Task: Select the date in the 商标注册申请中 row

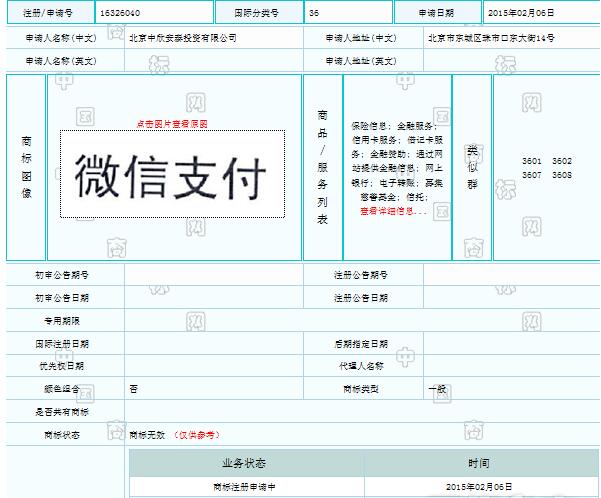Action: (479, 487)
